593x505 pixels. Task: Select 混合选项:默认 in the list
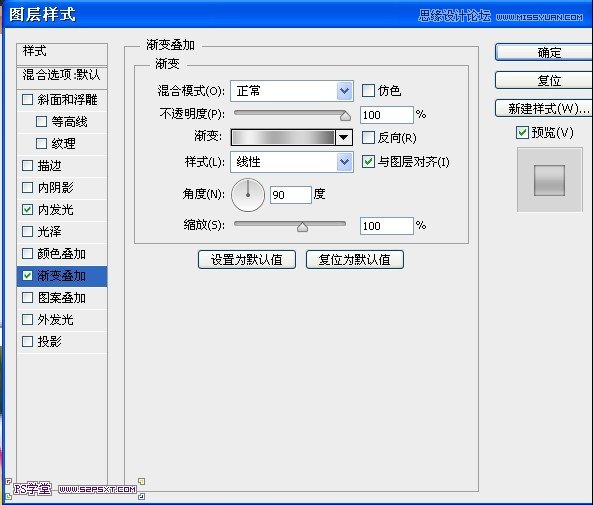click(x=62, y=77)
